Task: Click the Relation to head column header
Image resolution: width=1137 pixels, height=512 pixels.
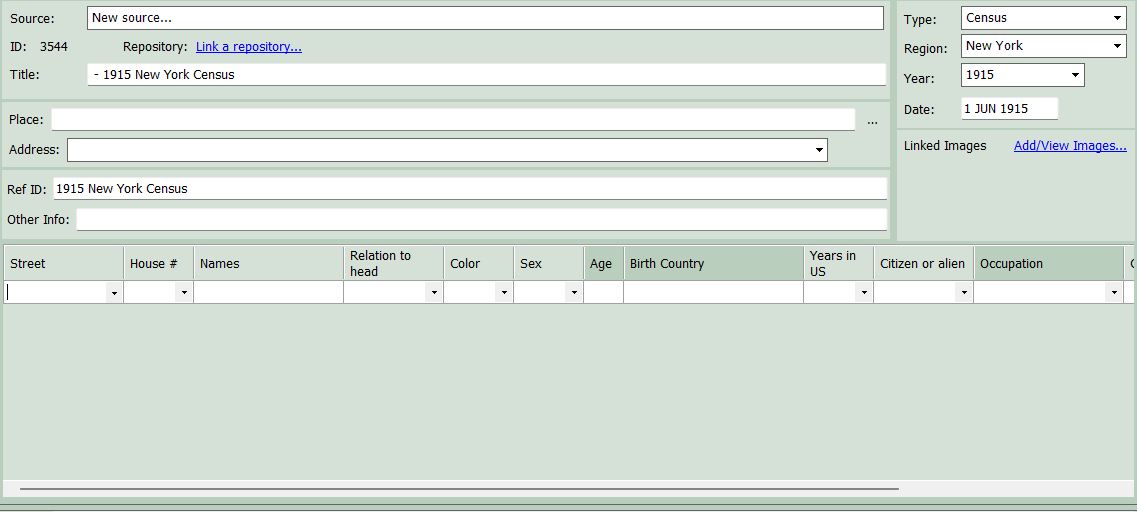Action: pyautogui.click(x=394, y=263)
